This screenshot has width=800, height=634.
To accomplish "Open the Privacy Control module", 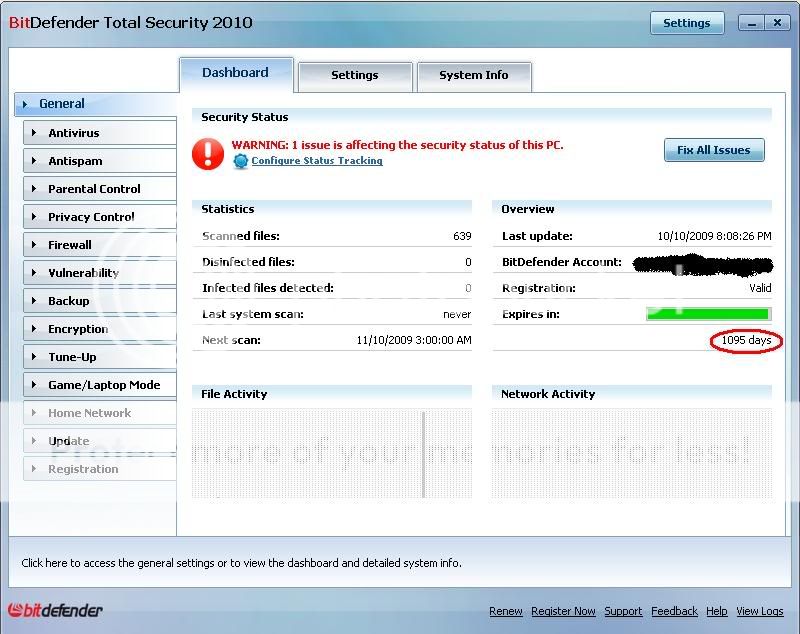I will [100, 217].
